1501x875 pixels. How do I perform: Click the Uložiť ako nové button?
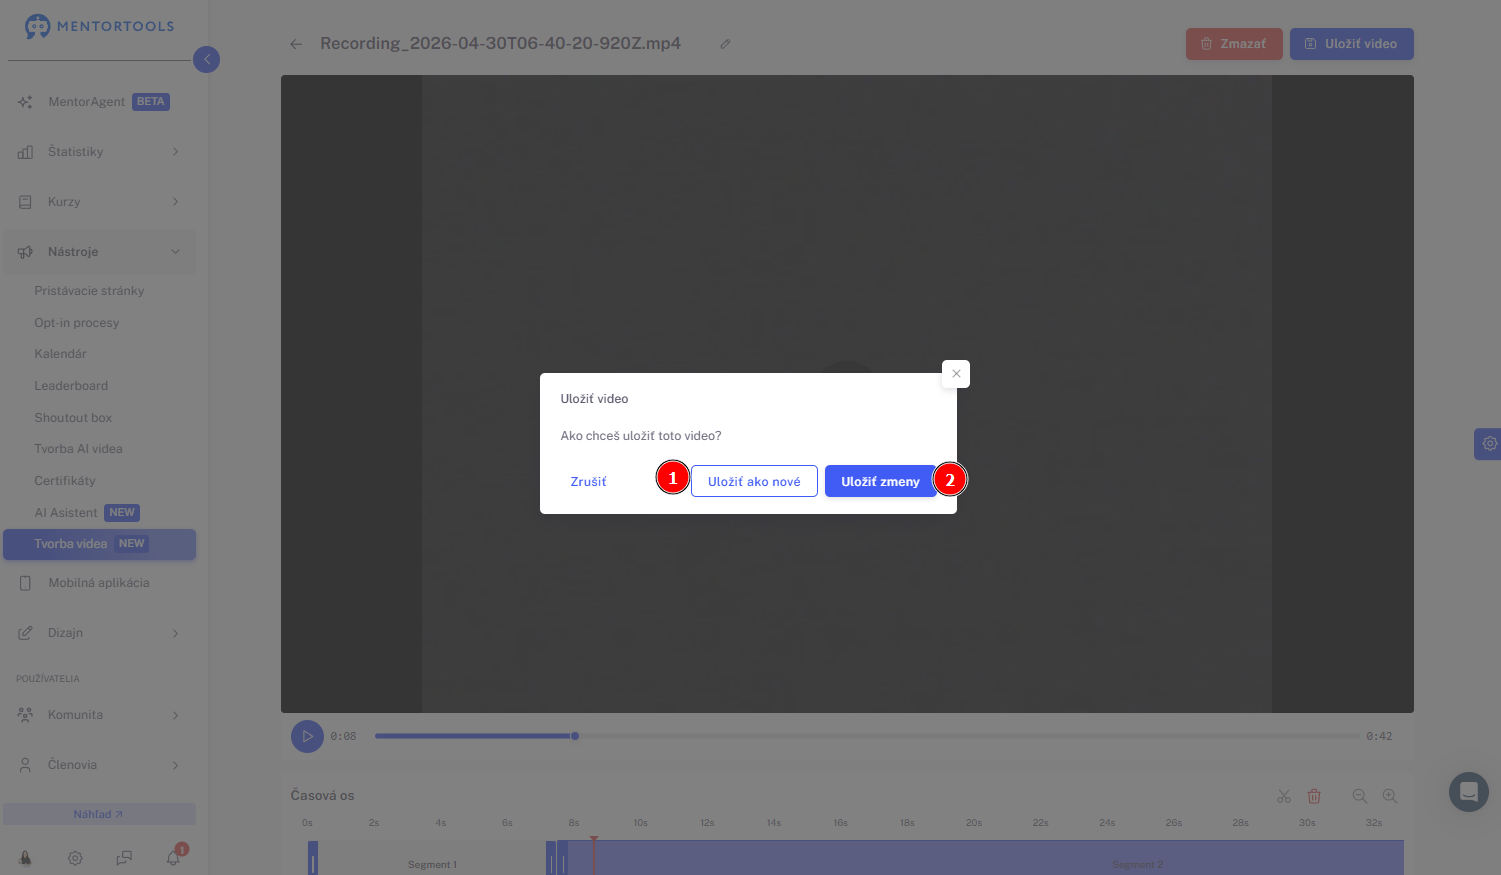coord(754,481)
